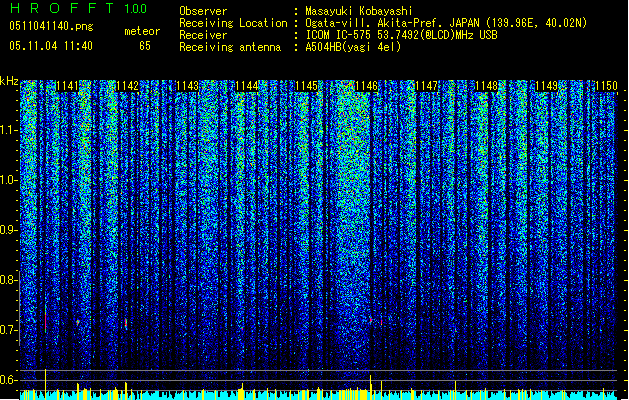The width and height of the screenshot is (629, 400).
Task: Click the antenna value A504HB(yagi 4el)
Action: point(353,47)
